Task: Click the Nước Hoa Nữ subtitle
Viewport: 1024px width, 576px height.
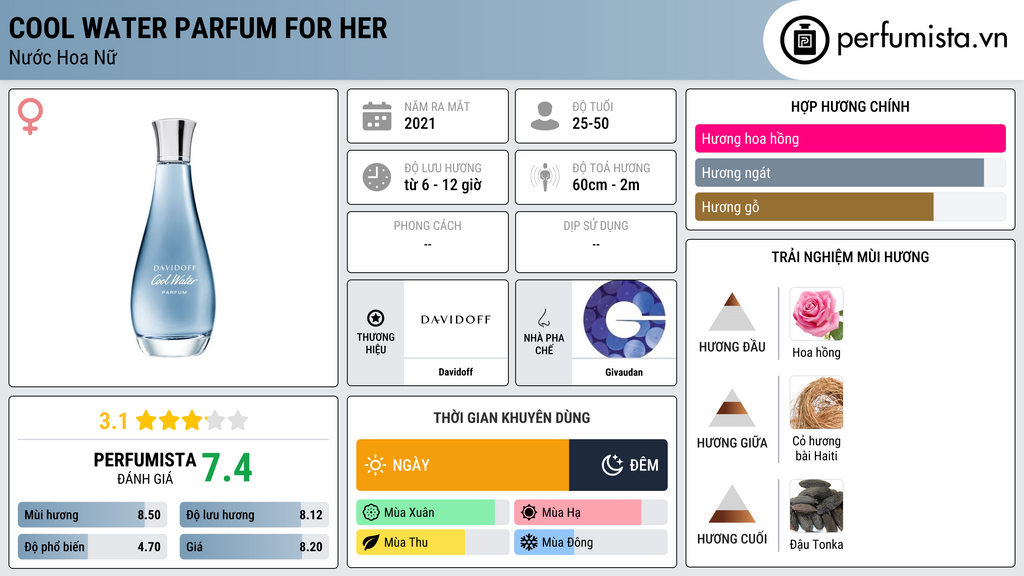Action: [x=63, y=57]
